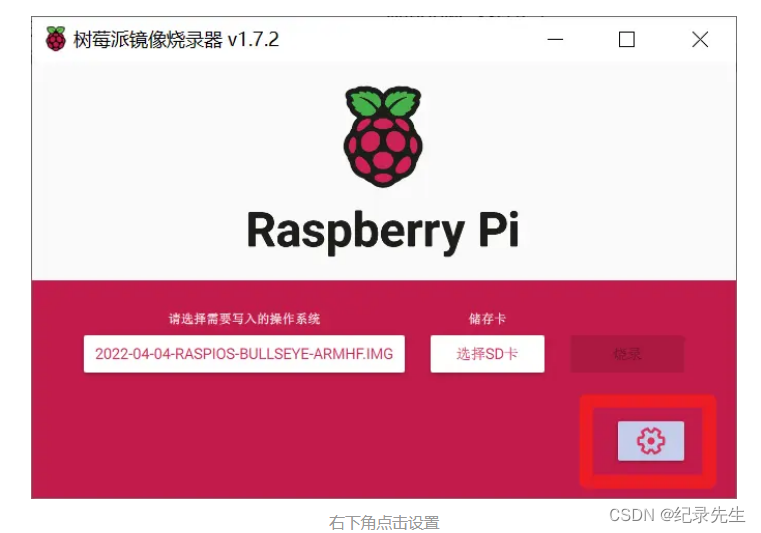Click the 选择SD卡 button
Screen dimensions: 761x533
tap(487, 354)
